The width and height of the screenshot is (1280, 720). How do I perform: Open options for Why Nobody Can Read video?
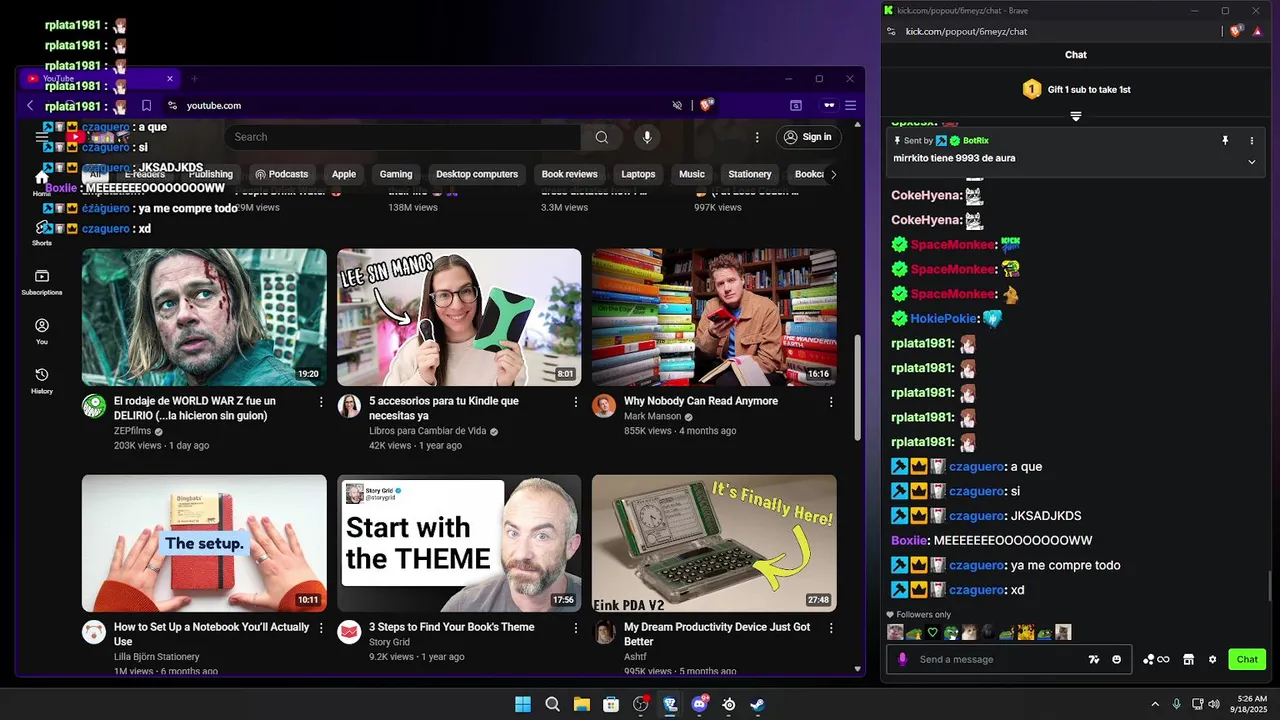(x=830, y=401)
